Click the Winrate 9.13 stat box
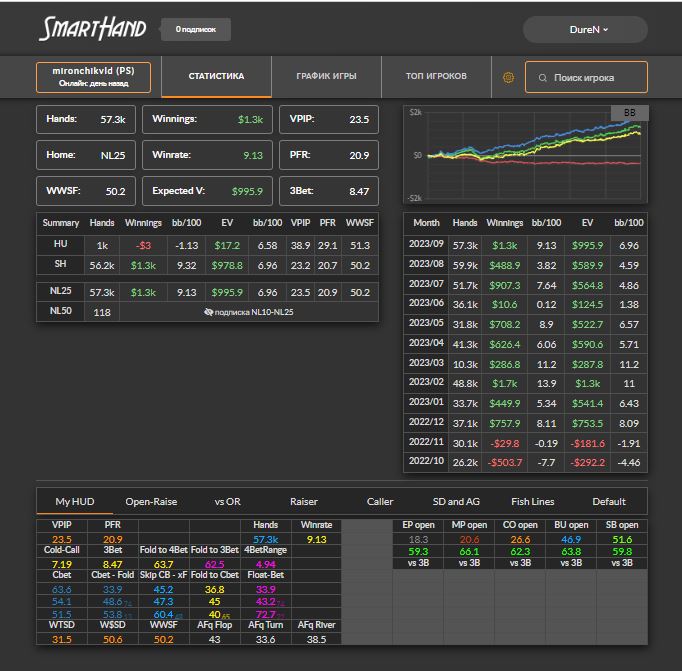682x671 pixels. (207, 155)
